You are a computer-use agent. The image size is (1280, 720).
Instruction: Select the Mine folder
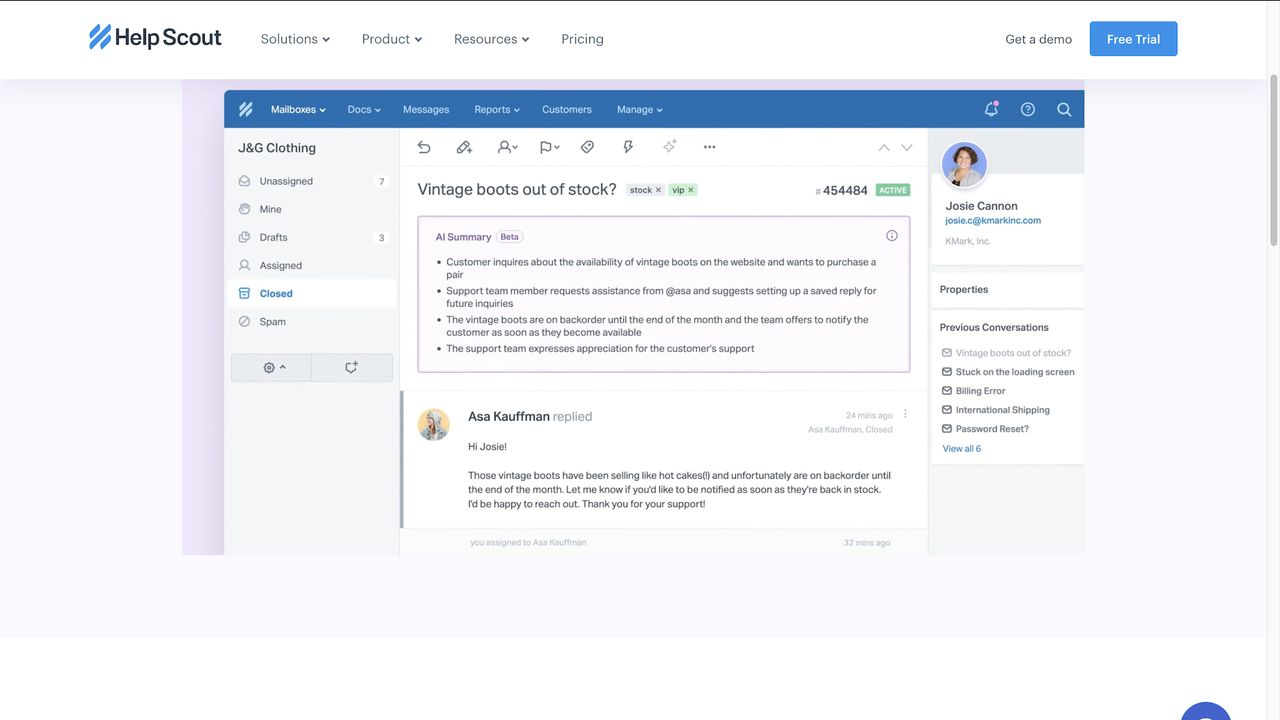(x=312, y=209)
